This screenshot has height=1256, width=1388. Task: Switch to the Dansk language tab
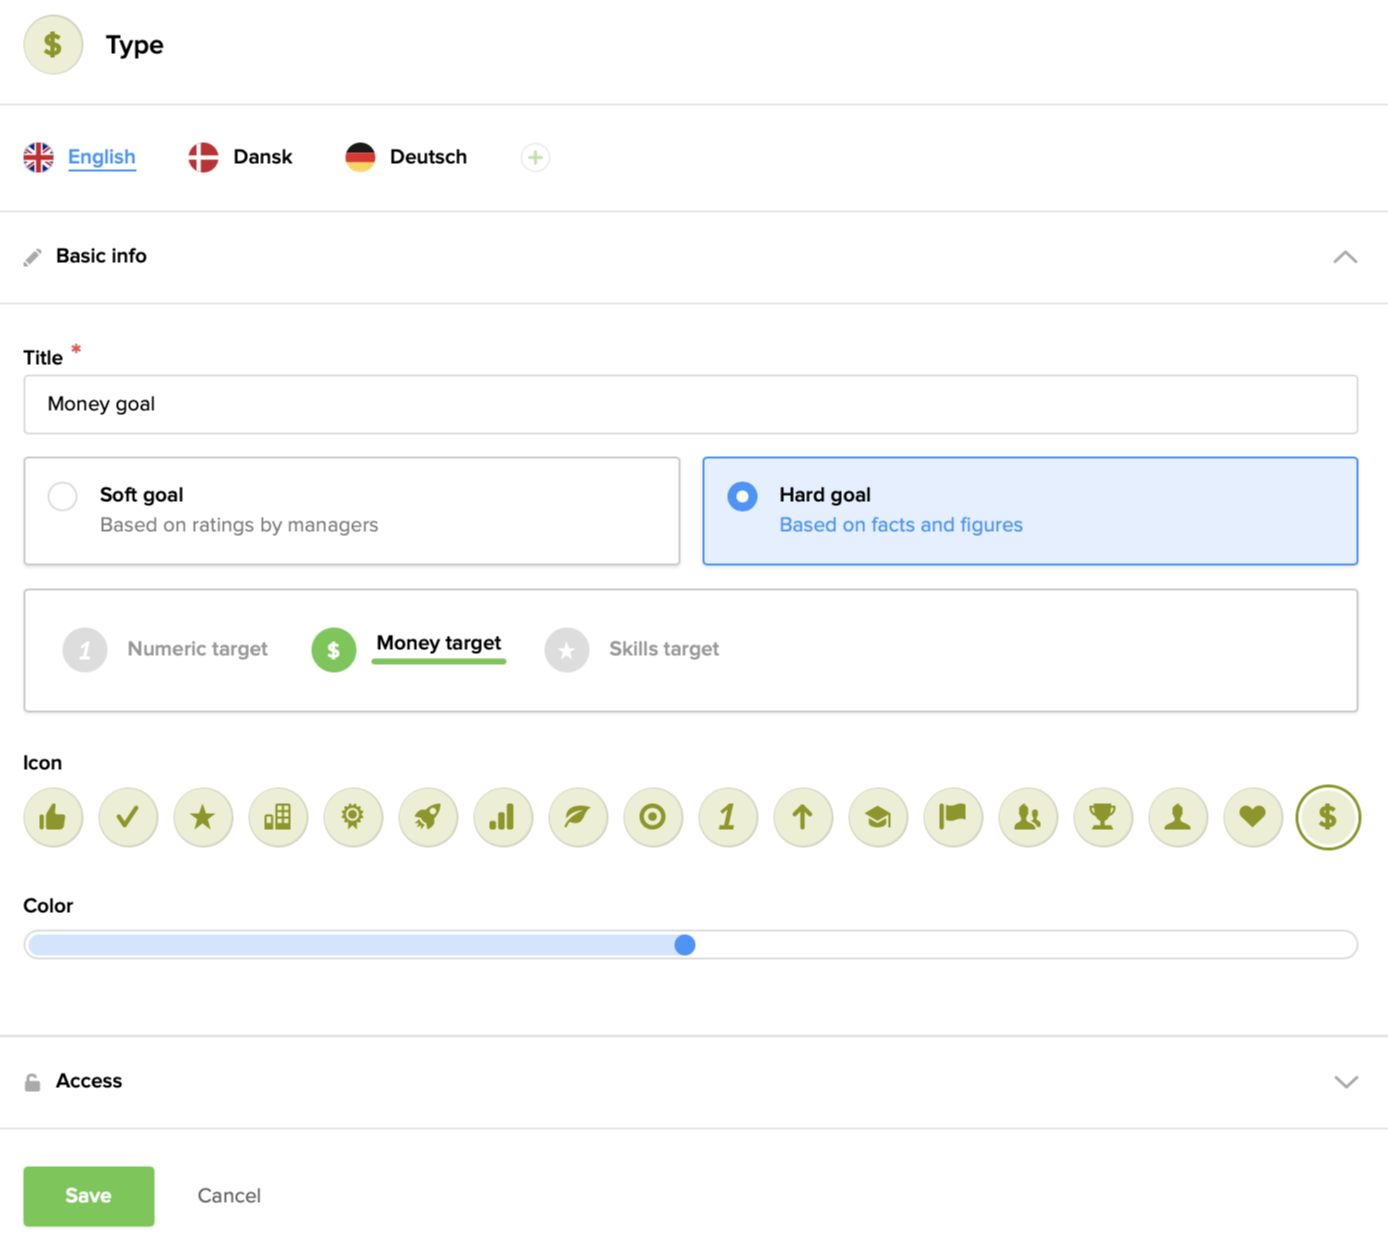(241, 157)
